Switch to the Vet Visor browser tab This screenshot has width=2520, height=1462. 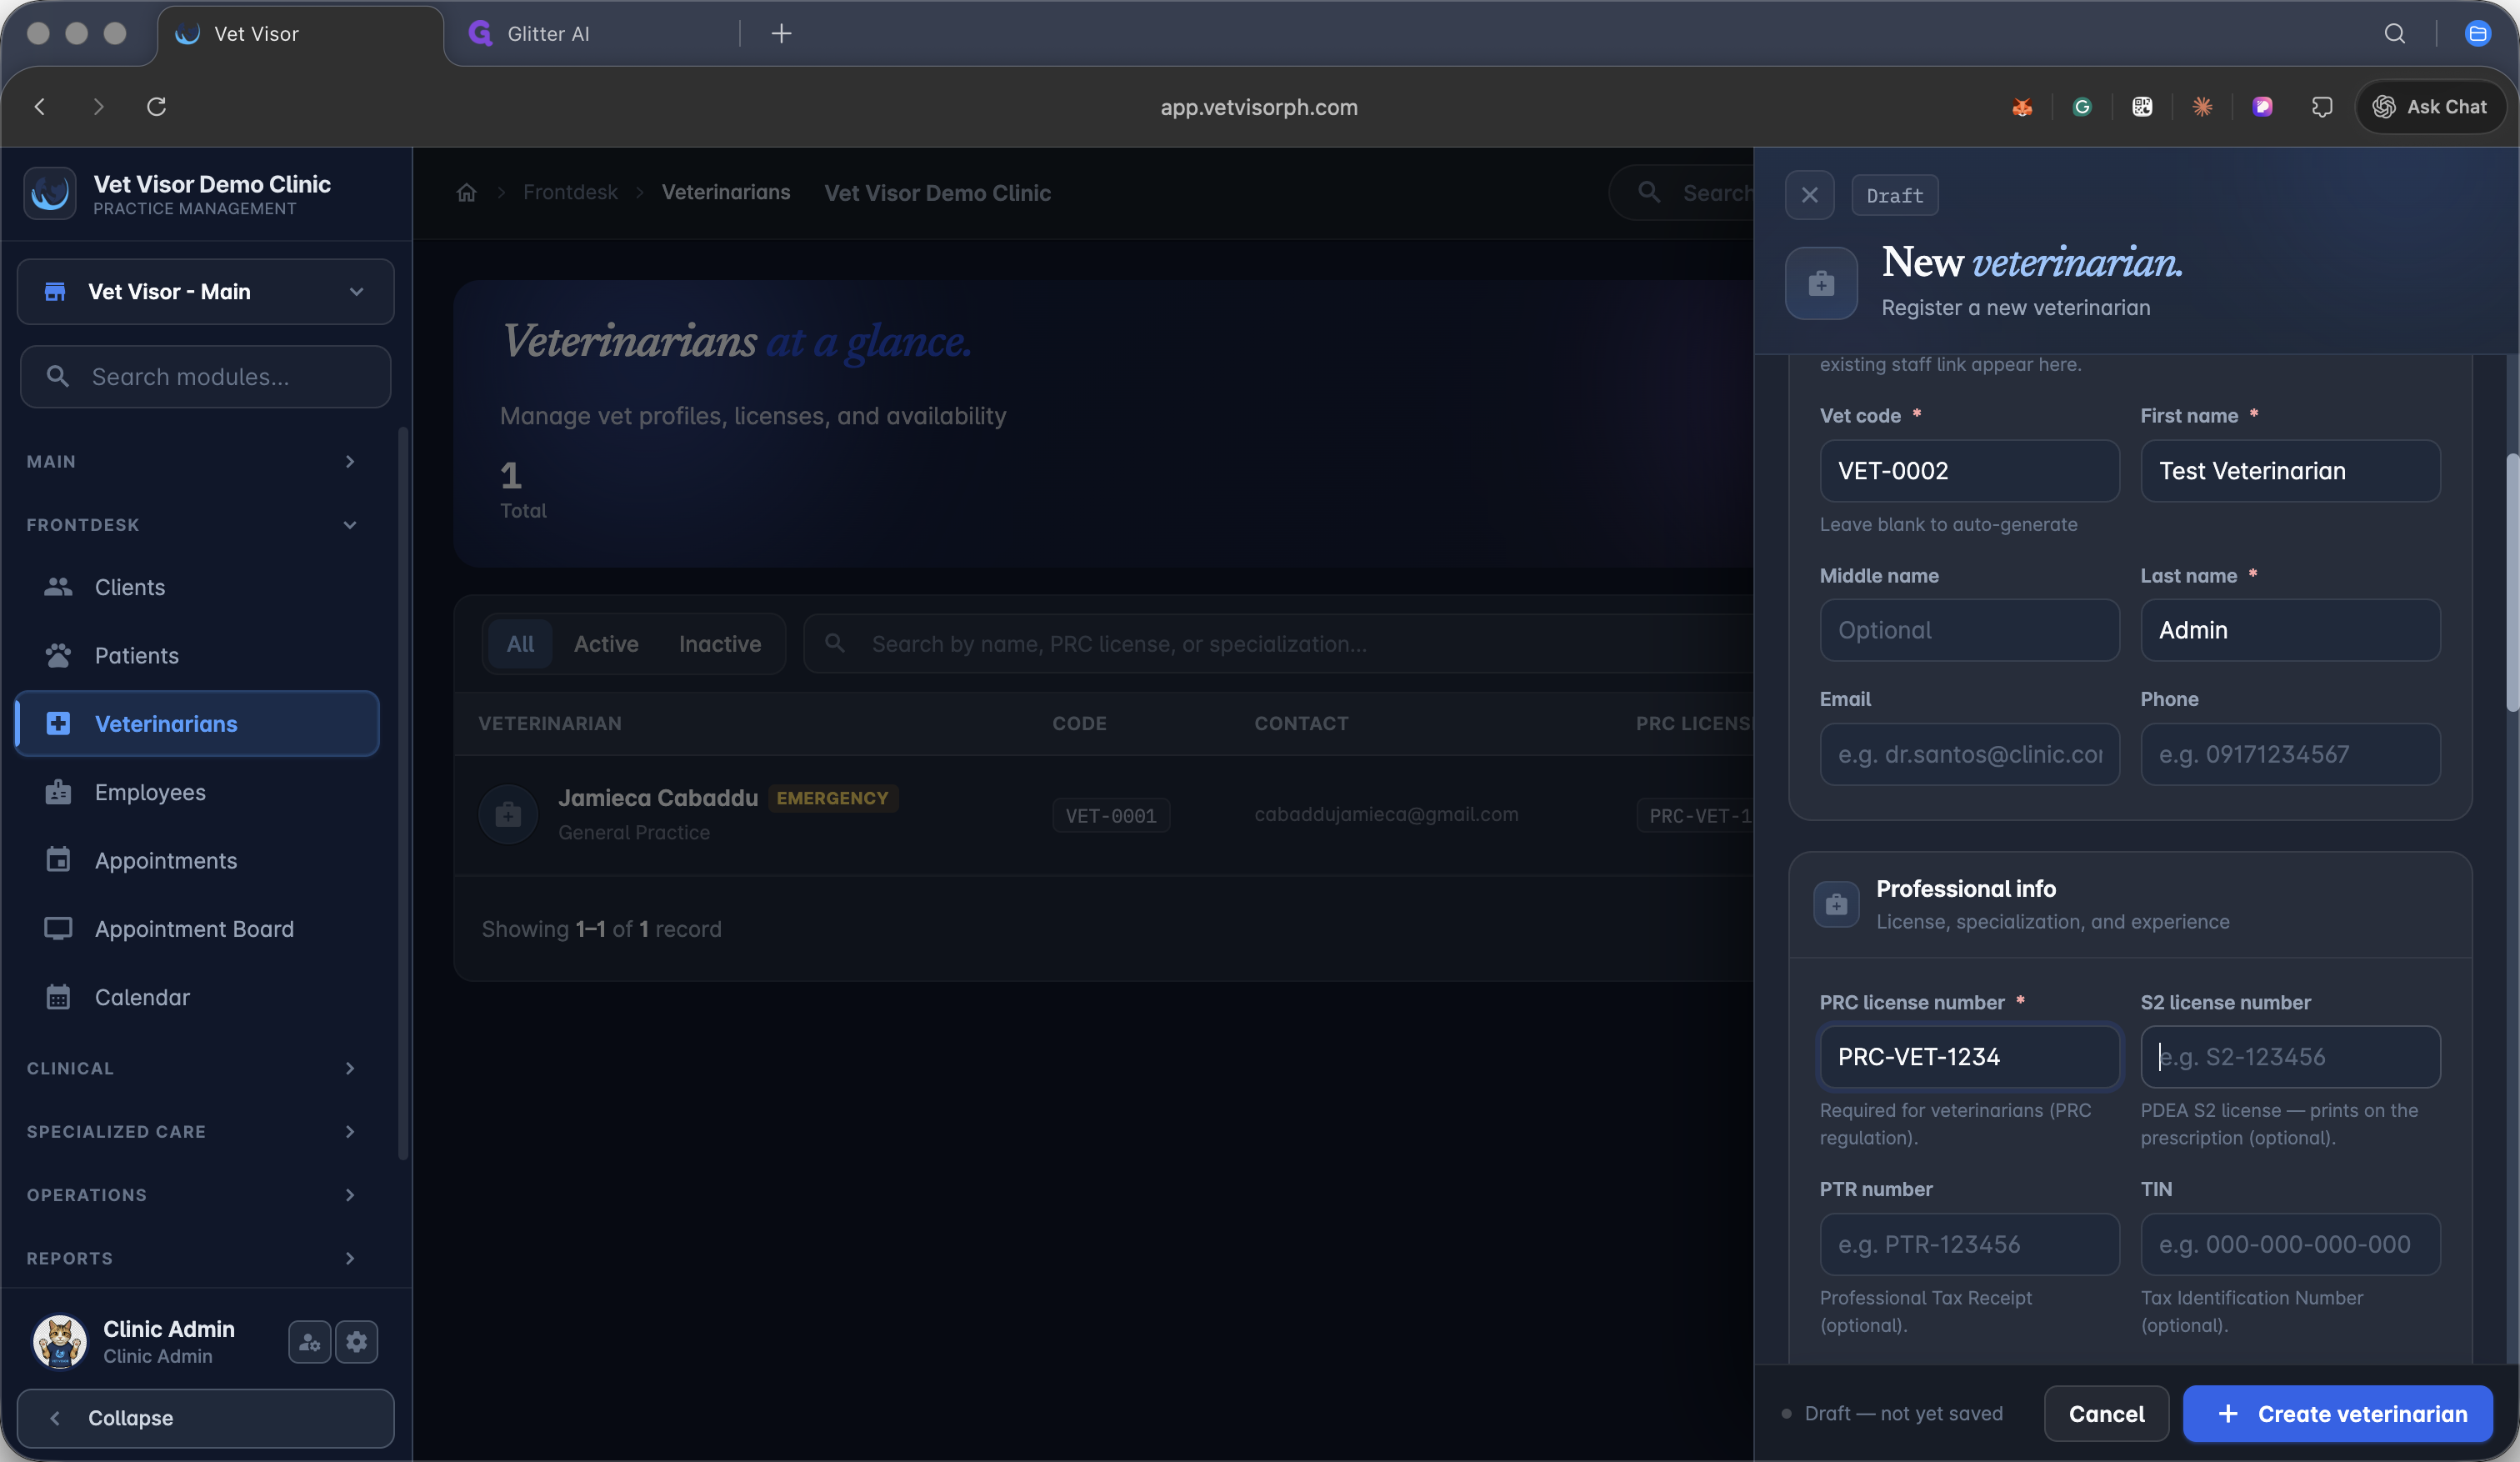coord(300,33)
